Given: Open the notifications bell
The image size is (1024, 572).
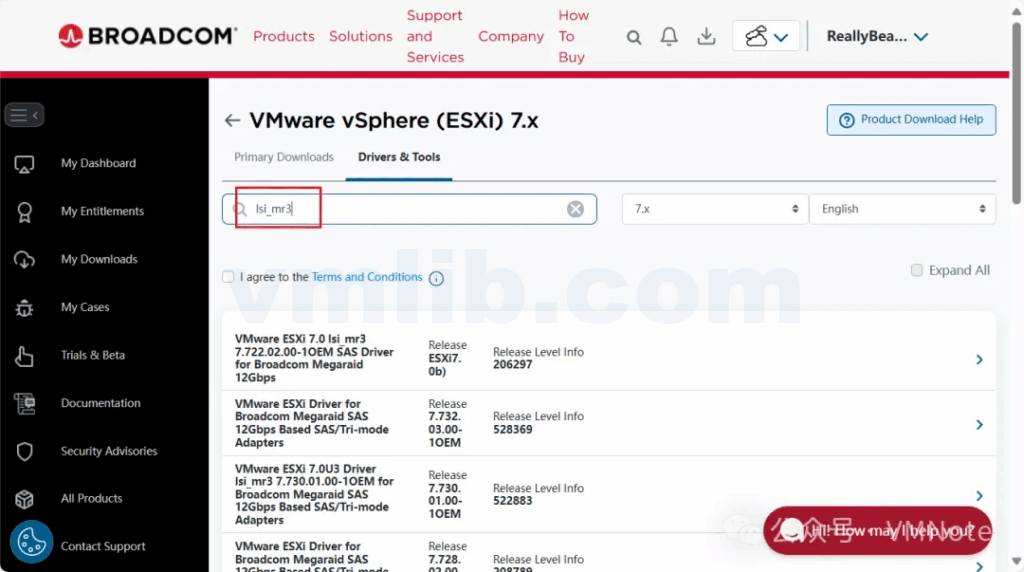Looking at the screenshot, I should point(669,37).
